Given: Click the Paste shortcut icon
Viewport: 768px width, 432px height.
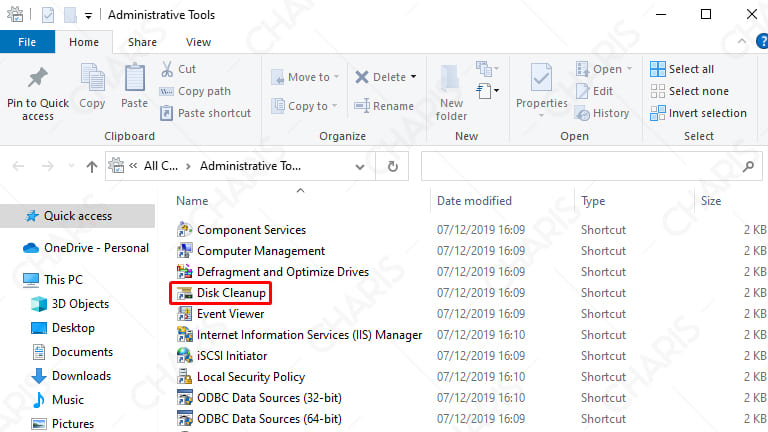Looking at the screenshot, I should (167, 113).
